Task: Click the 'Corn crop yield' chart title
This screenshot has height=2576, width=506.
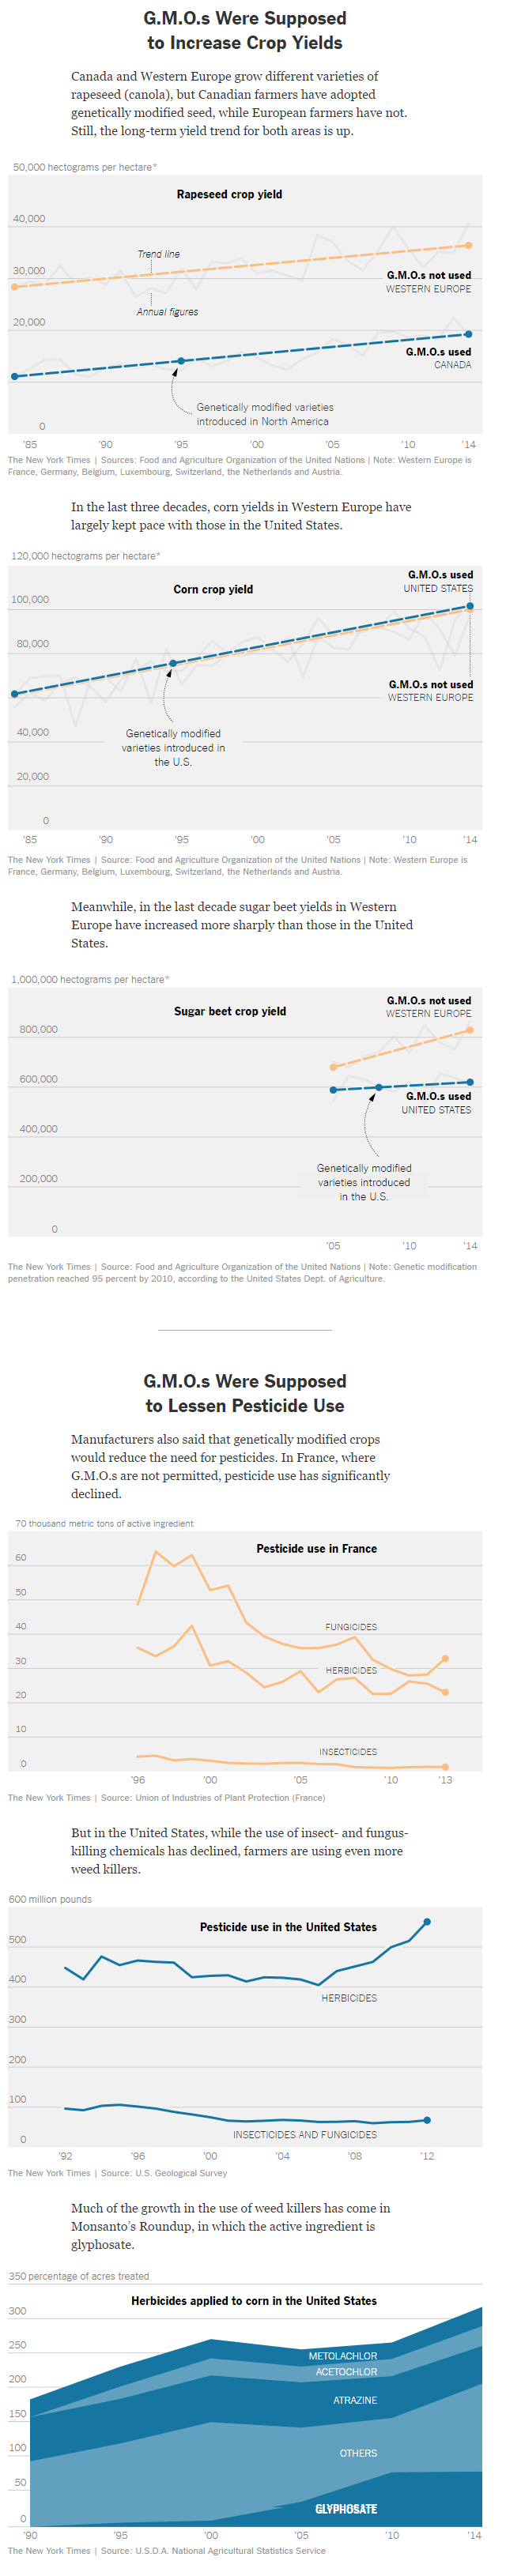Action: (213, 589)
